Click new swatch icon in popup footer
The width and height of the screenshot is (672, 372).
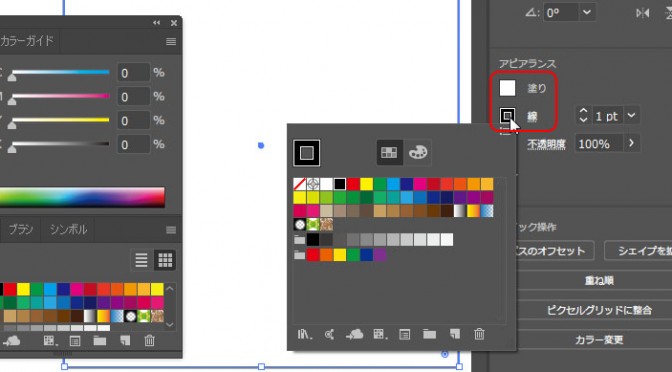click(455, 334)
